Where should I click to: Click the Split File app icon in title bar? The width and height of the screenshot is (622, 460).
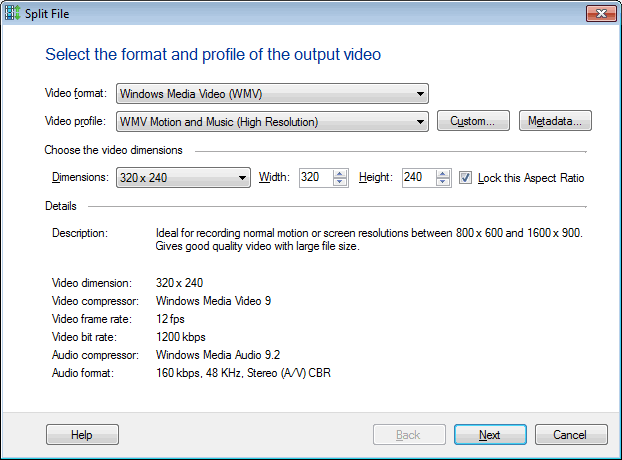[12, 11]
